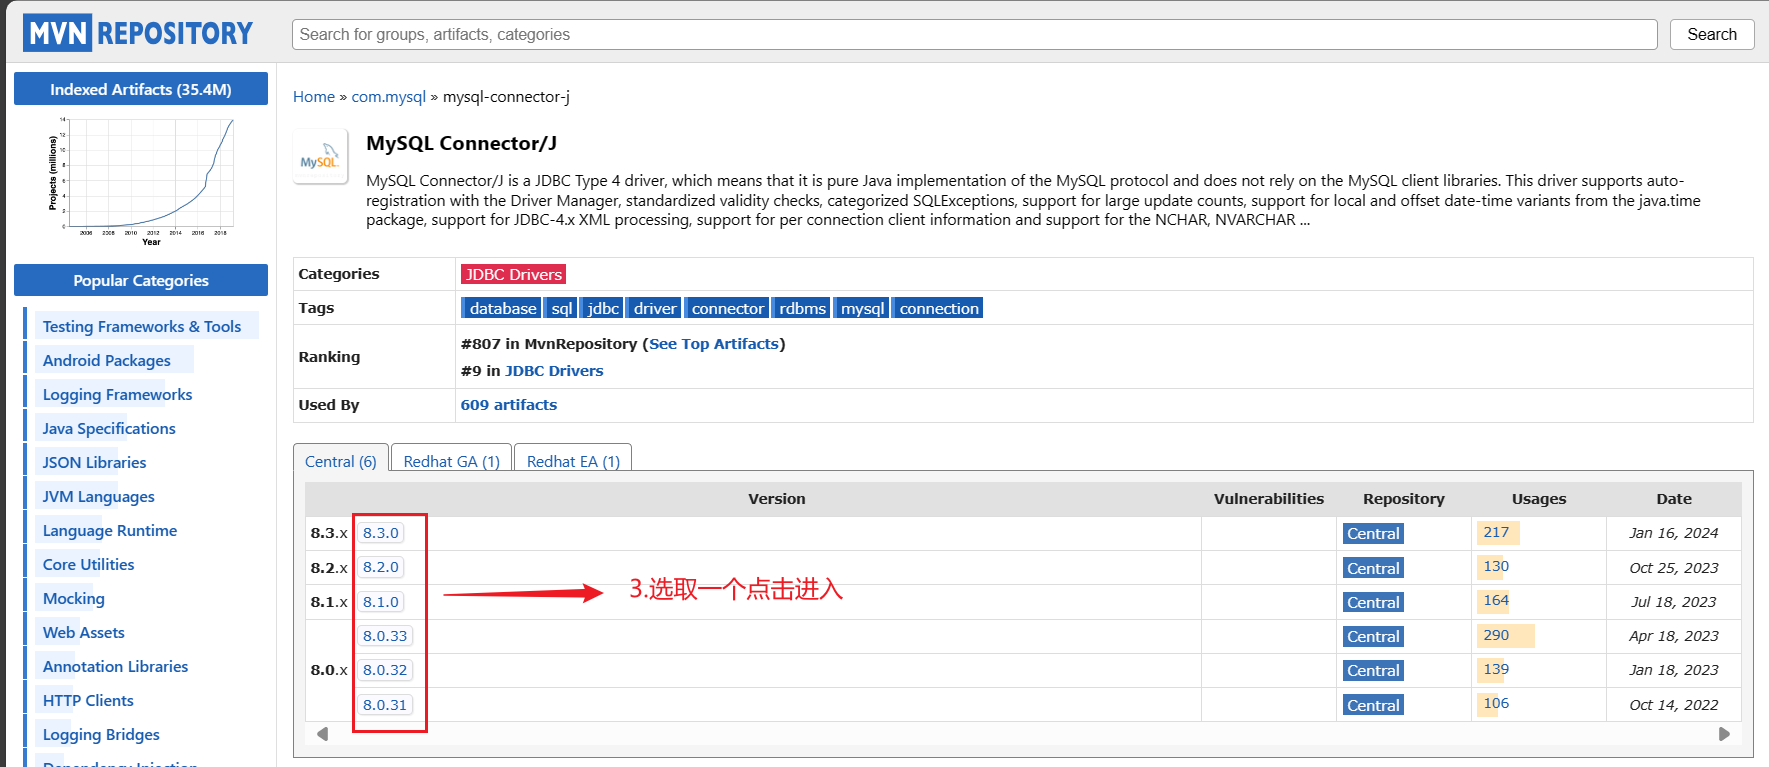Click the Indexed Artifacts (35.4M) header
1769x767 pixels.
tap(141, 89)
